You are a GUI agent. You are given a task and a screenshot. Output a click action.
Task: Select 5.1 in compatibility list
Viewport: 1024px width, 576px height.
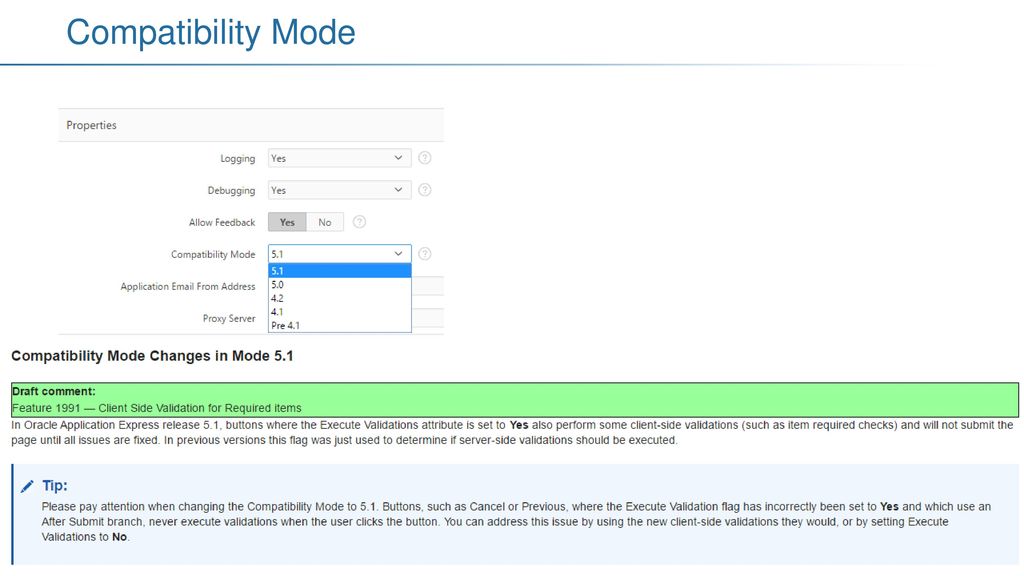click(x=340, y=270)
